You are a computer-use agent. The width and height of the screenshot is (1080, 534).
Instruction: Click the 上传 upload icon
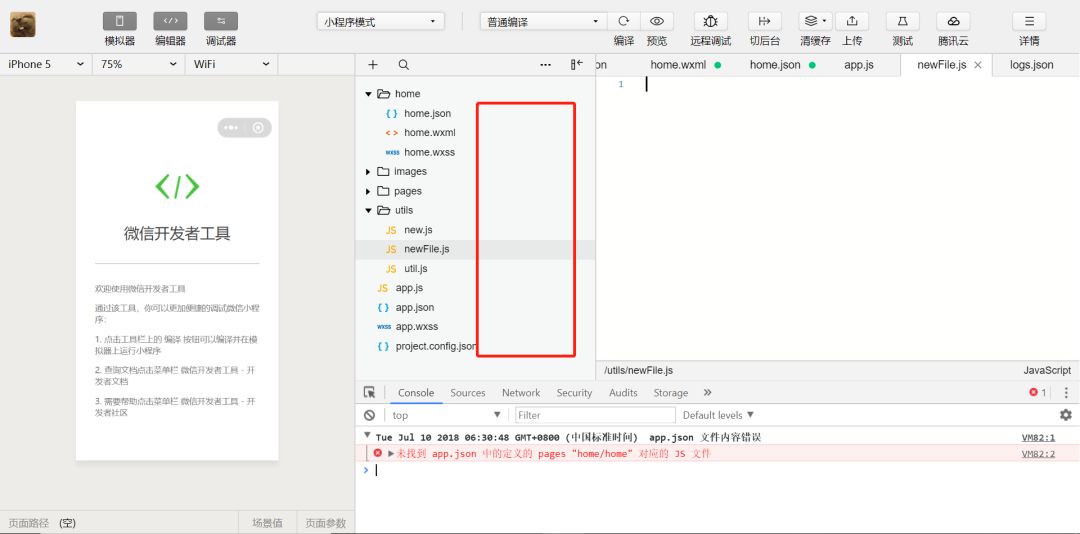click(852, 21)
